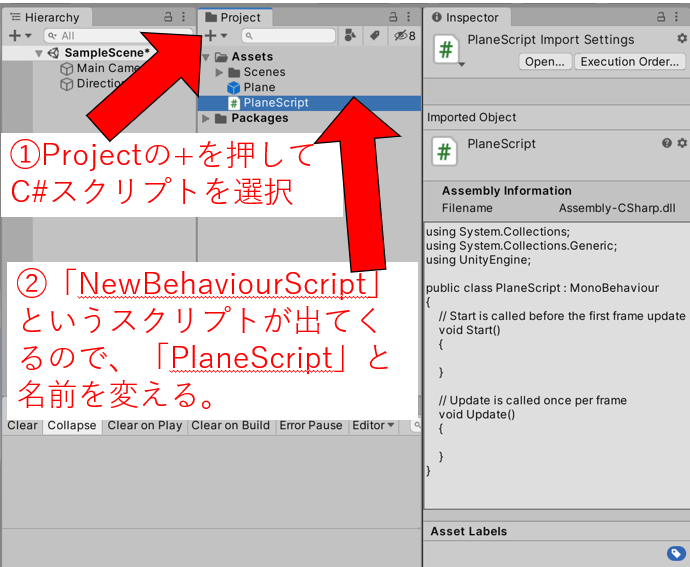690x567 pixels.
Task: Click the Open... button
Action: click(545, 62)
